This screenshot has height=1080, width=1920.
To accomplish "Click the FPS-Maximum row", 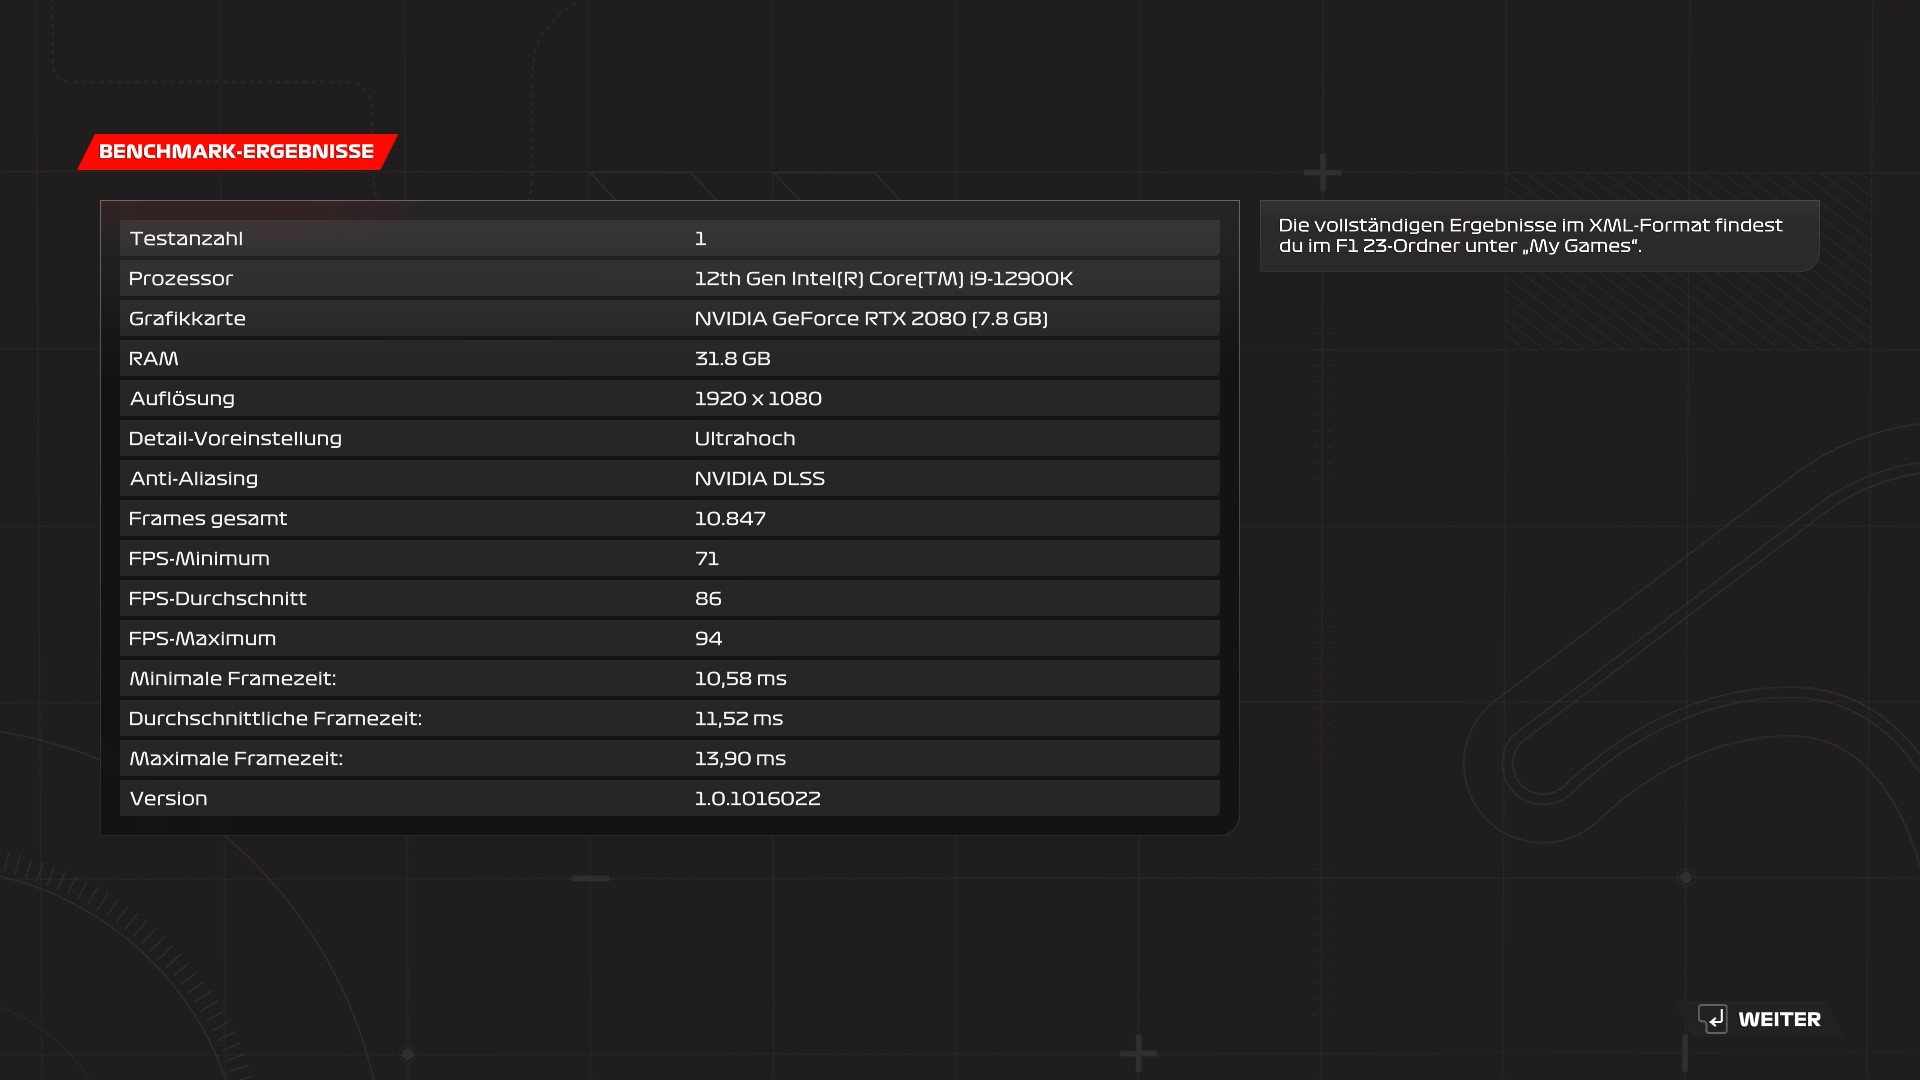I will 669,638.
